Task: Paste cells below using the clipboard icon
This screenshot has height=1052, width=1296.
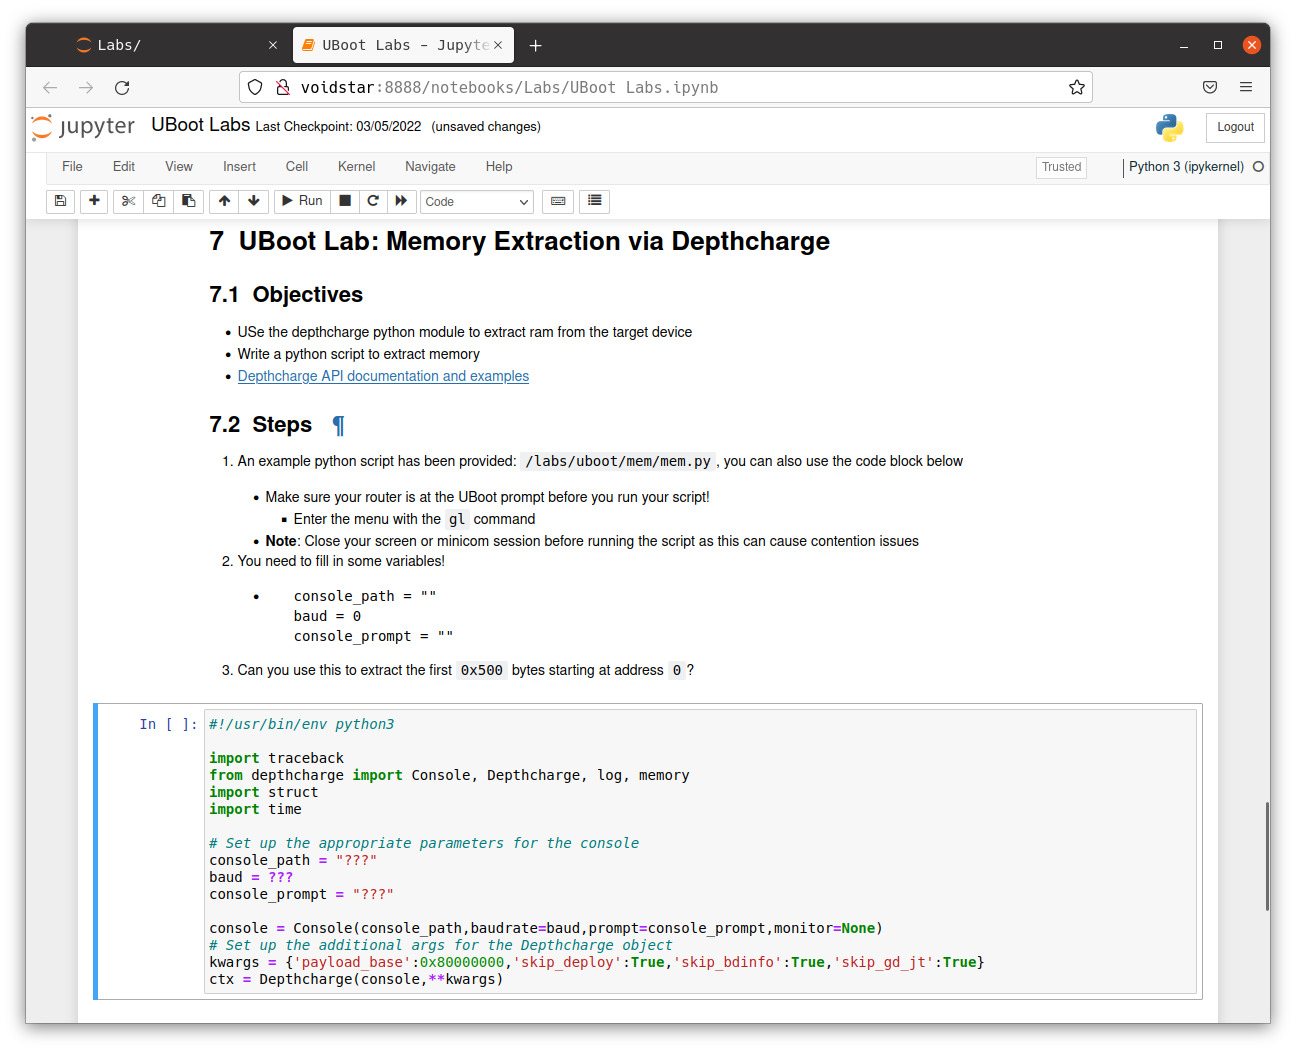Action: [188, 201]
